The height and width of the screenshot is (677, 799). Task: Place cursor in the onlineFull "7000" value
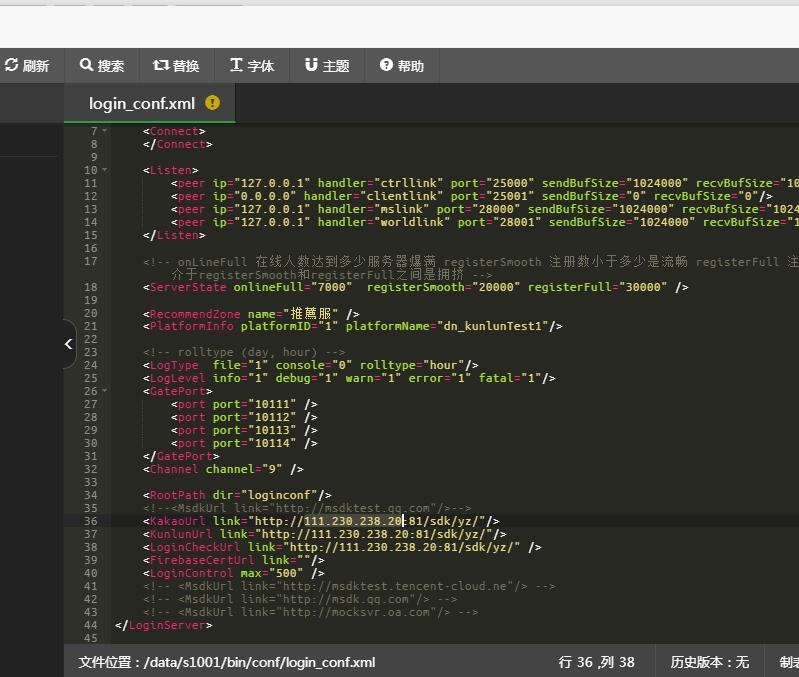pos(333,288)
